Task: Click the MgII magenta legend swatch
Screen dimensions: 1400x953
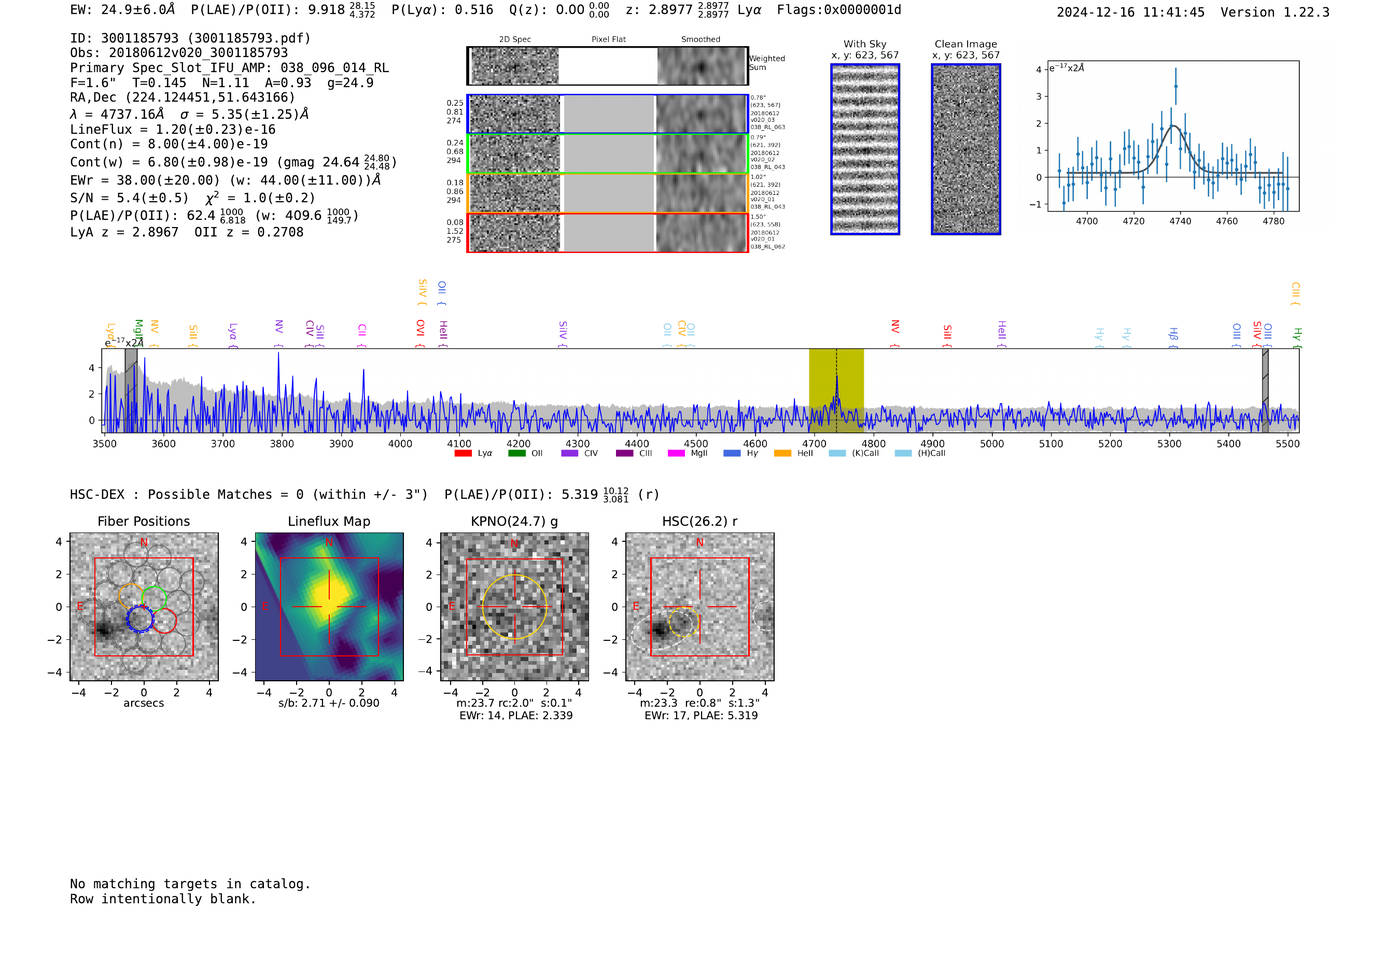Action: pyautogui.click(x=676, y=453)
